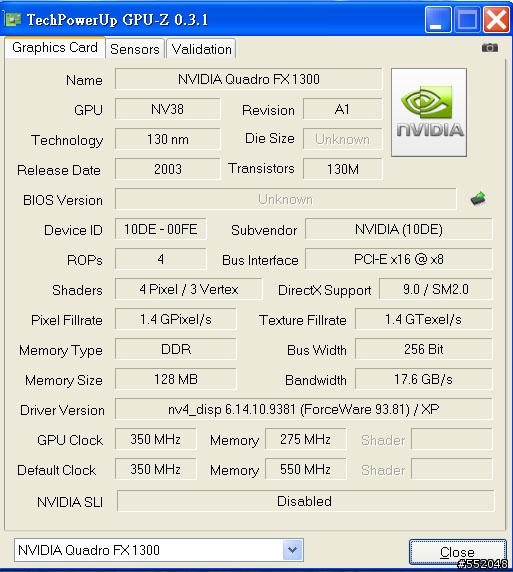Take a screenshot with the camera icon

(489, 48)
